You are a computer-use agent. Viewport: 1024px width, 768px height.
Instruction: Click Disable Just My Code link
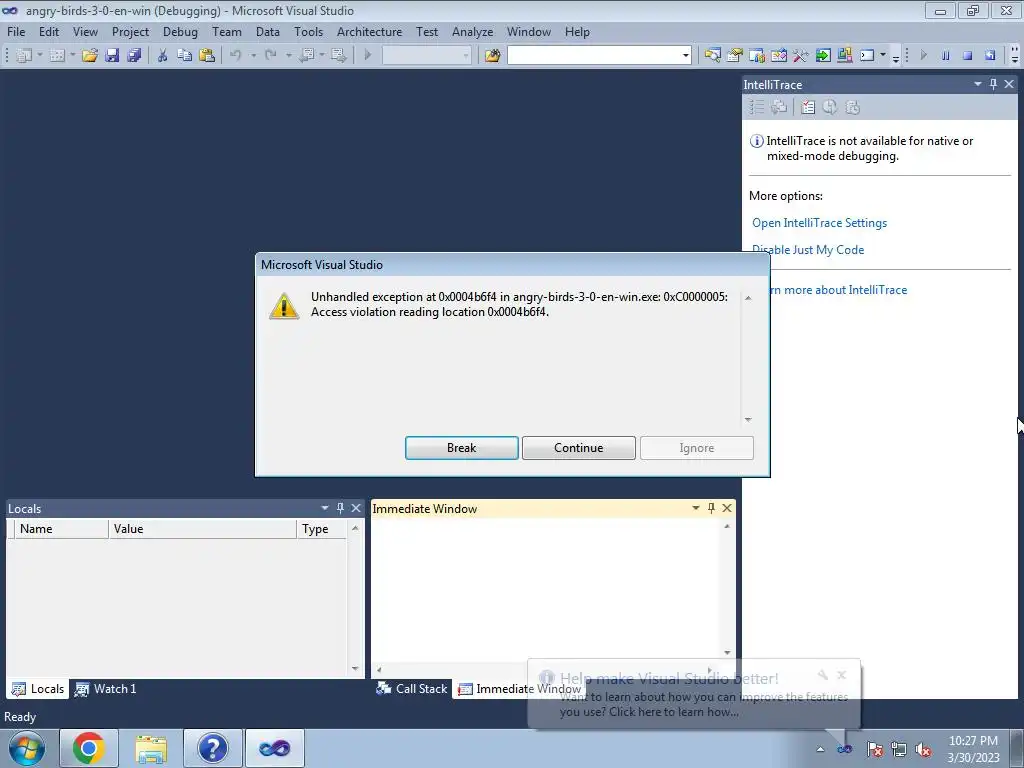(808, 249)
